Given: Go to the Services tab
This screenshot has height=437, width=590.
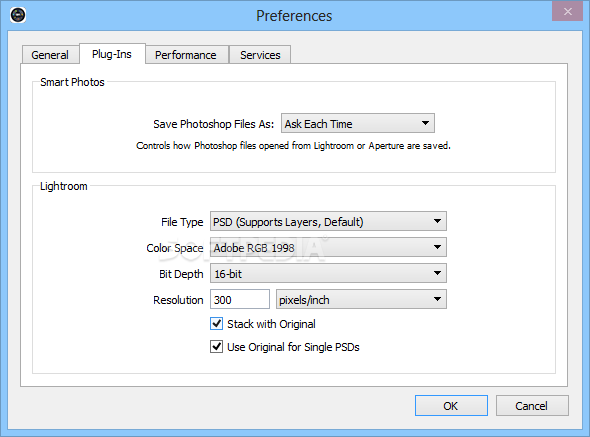Looking at the screenshot, I should click(x=260, y=55).
